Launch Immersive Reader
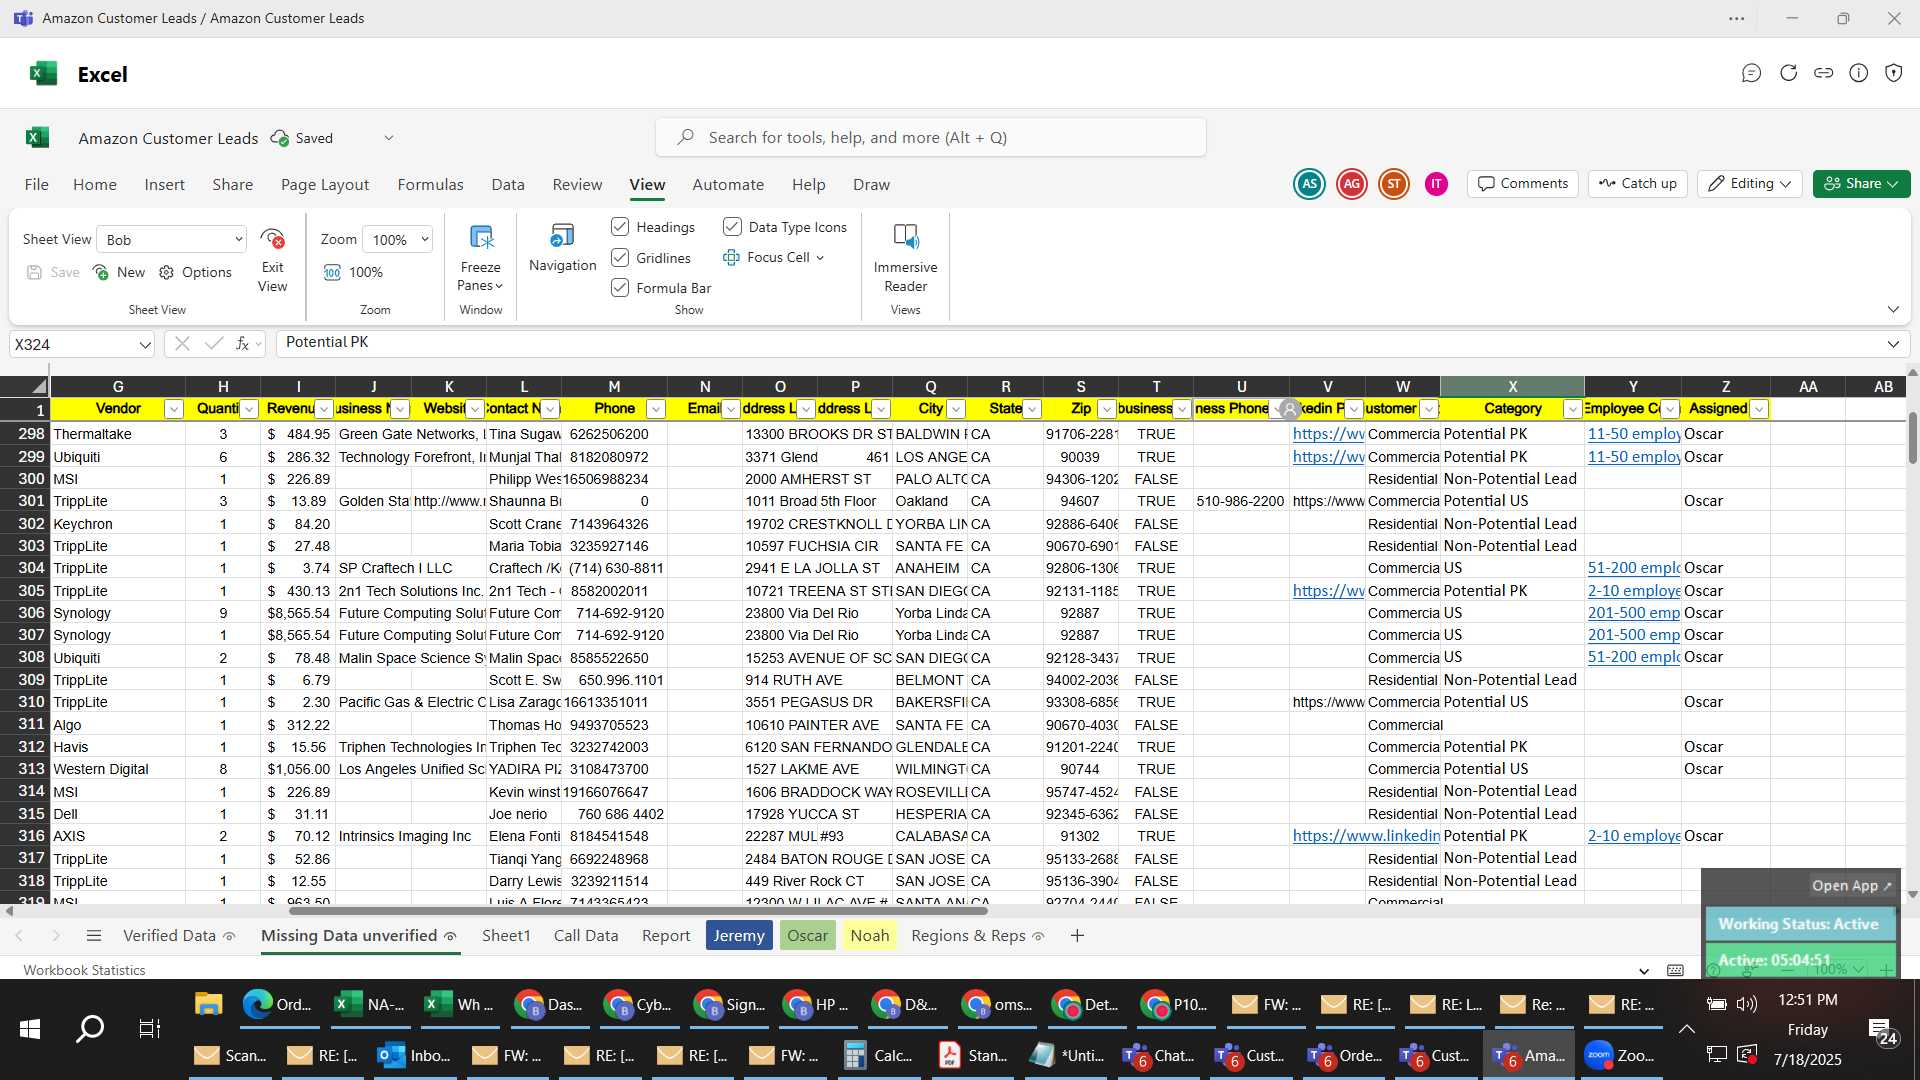The image size is (1920, 1080). (x=905, y=258)
